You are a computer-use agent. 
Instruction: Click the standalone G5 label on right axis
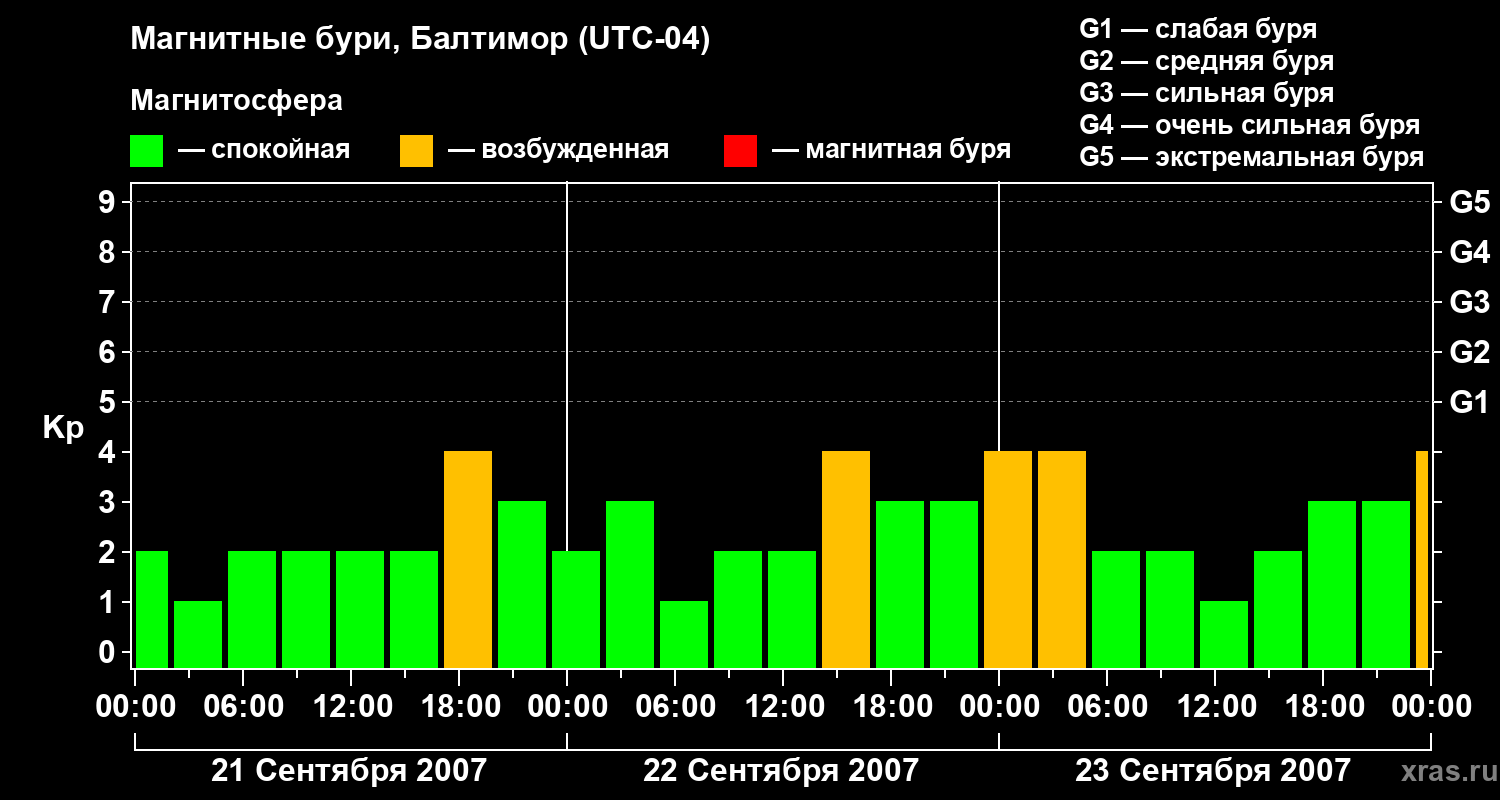[x=1469, y=202]
